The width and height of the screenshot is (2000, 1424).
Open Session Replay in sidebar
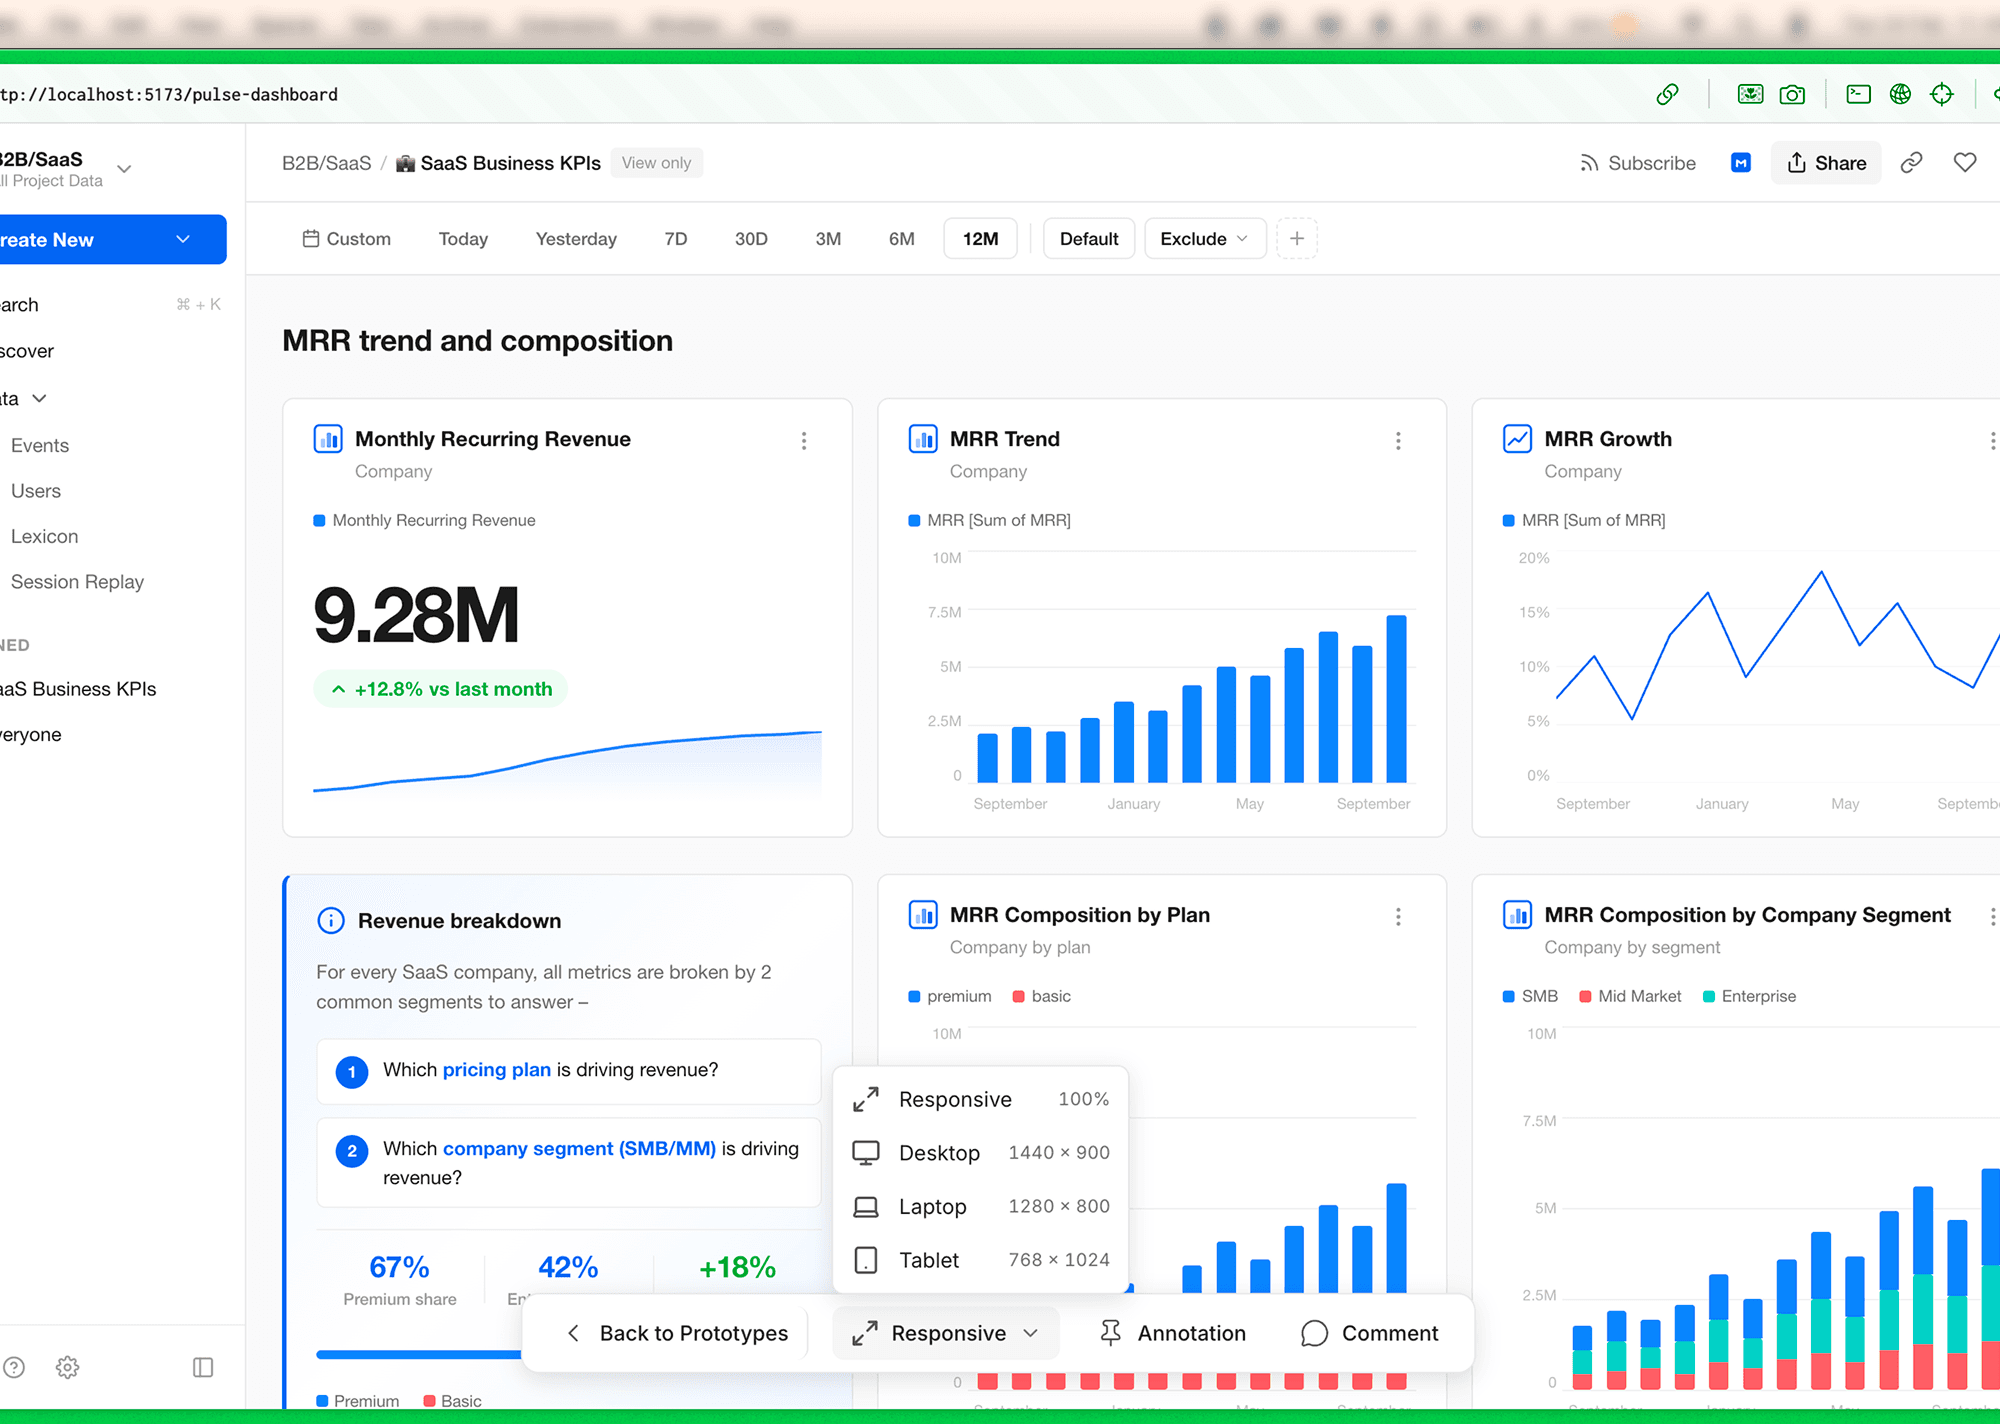coord(77,582)
